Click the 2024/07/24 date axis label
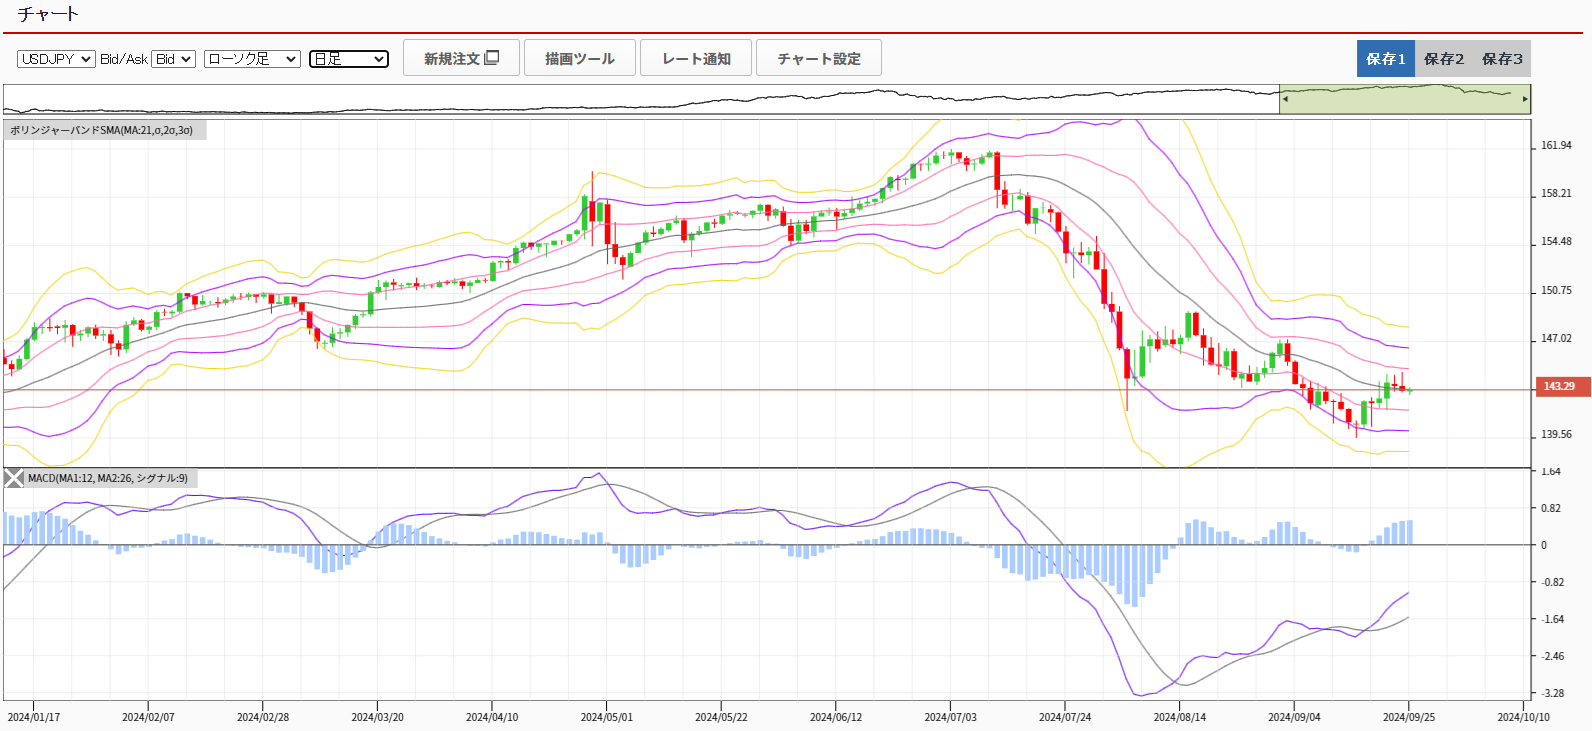Image resolution: width=1592 pixels, height=731 pixels. click(x=1065, y=717)
